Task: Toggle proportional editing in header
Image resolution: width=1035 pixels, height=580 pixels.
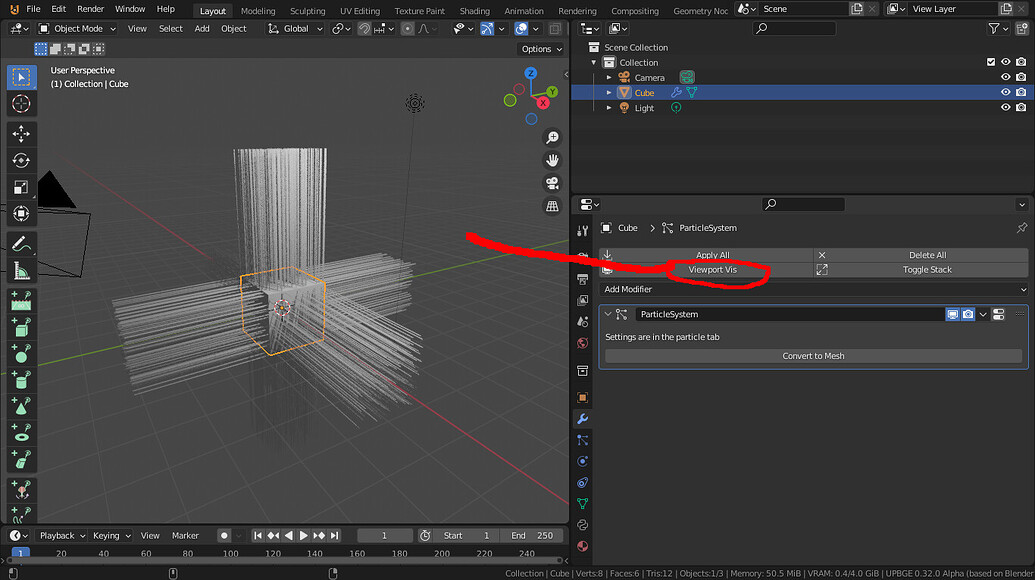Action: 407,28
